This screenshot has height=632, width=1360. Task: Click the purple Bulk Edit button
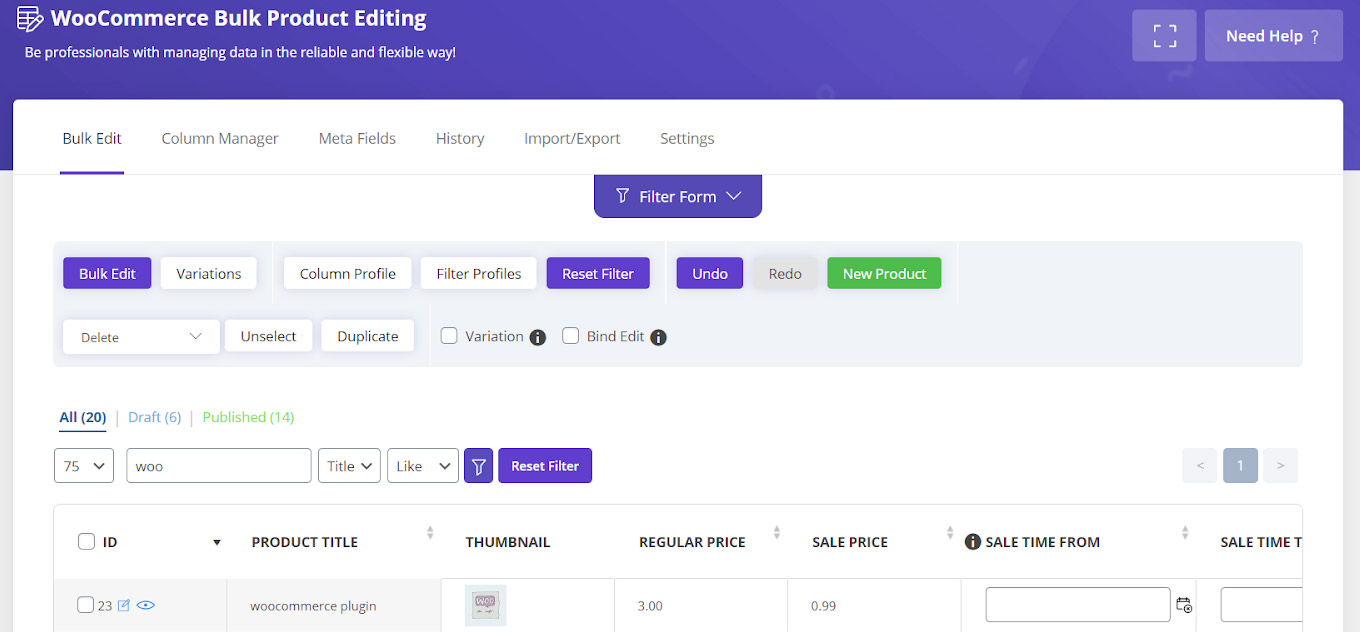pyautogui.click(x=107, y=273)
